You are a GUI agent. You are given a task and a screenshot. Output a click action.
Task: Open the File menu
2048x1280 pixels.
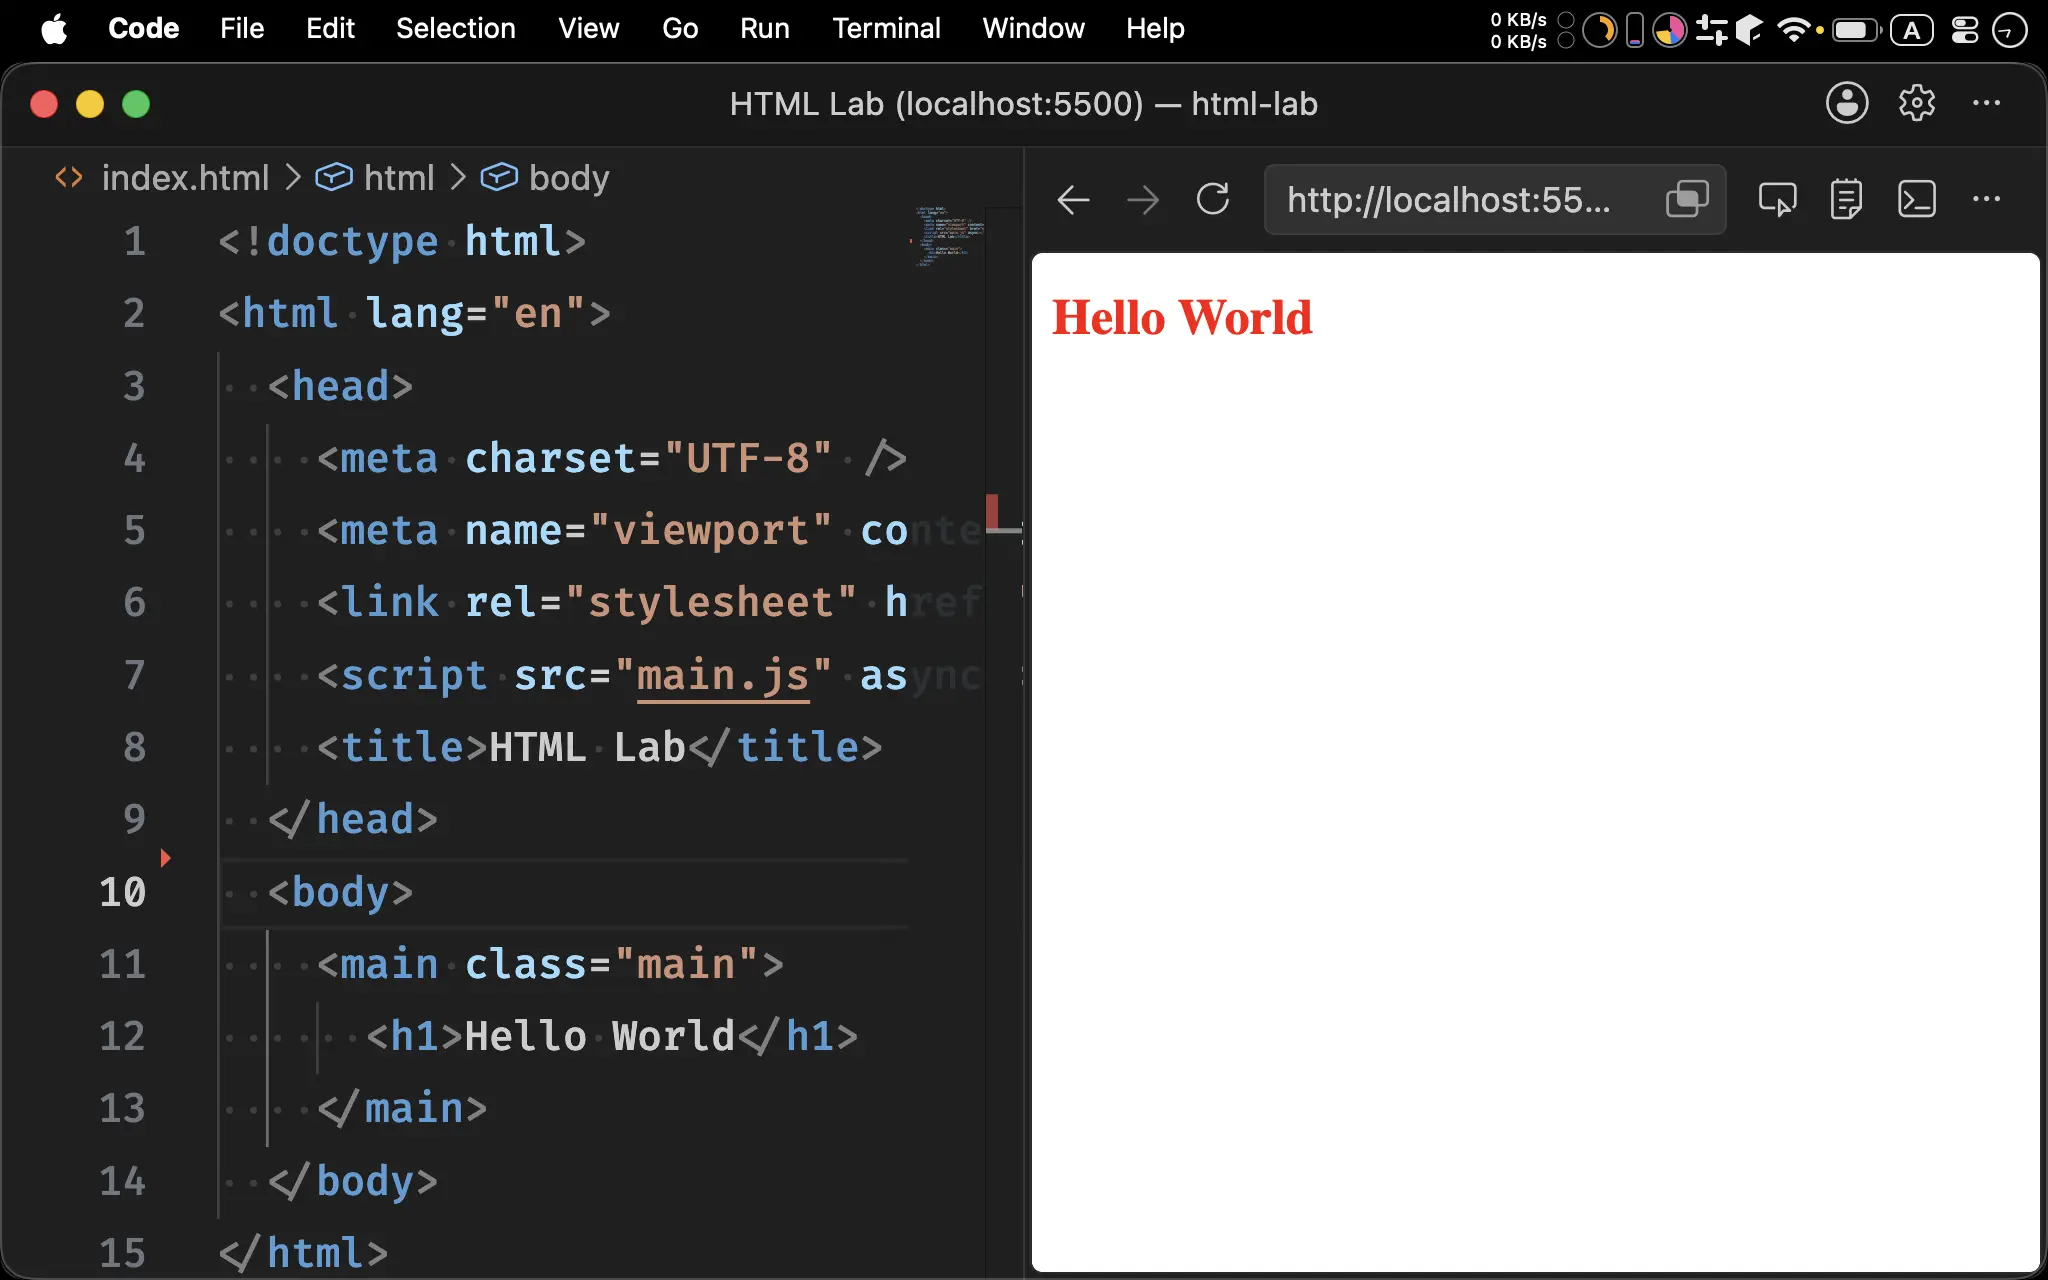point(242,29)
